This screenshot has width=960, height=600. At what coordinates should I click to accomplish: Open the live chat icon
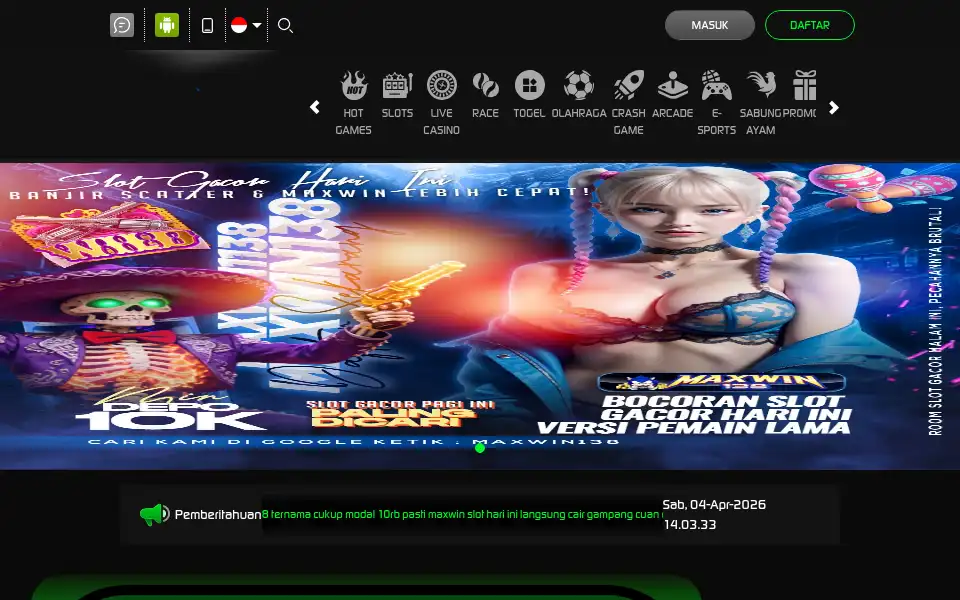(x=122, y=25)
